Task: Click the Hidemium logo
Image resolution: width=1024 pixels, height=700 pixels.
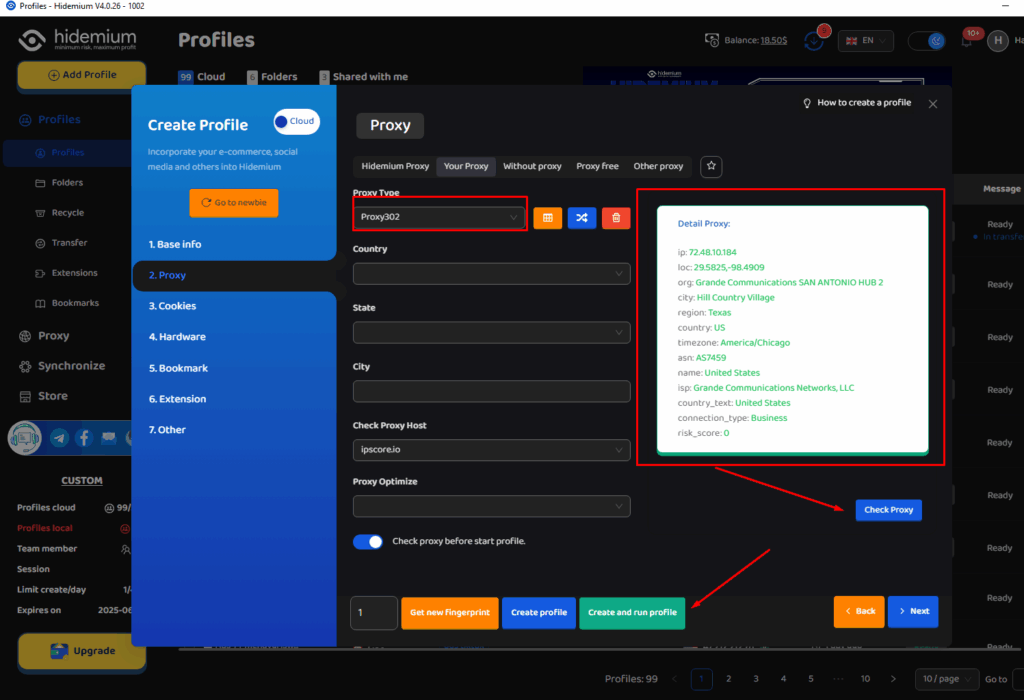Action: click(77, 40)
